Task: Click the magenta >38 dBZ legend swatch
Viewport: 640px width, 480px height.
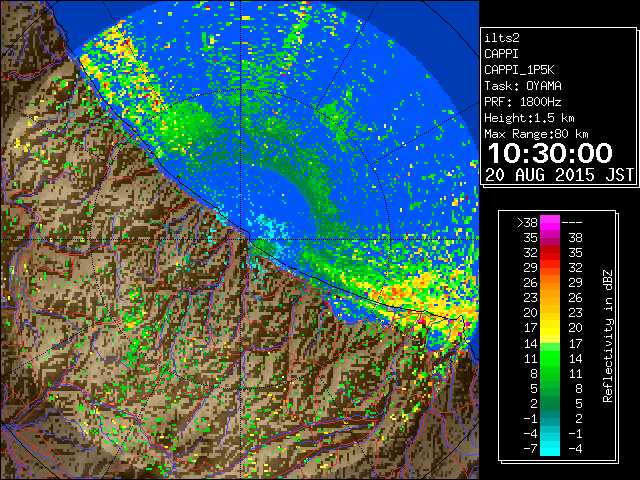Action: (550, 222)
